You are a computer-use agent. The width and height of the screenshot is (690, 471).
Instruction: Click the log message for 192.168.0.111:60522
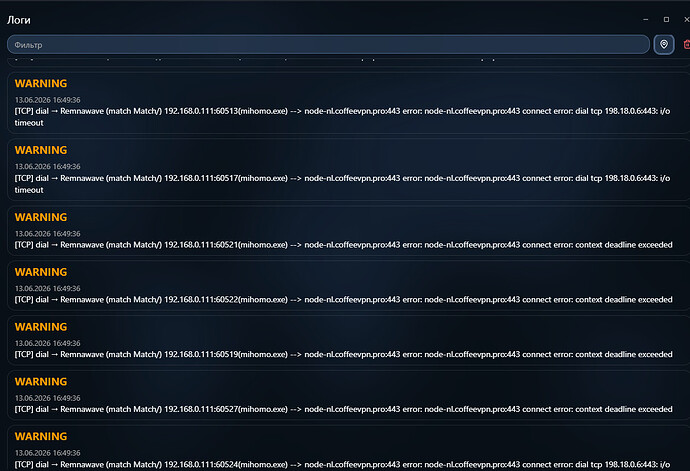[x=344, y=300]
